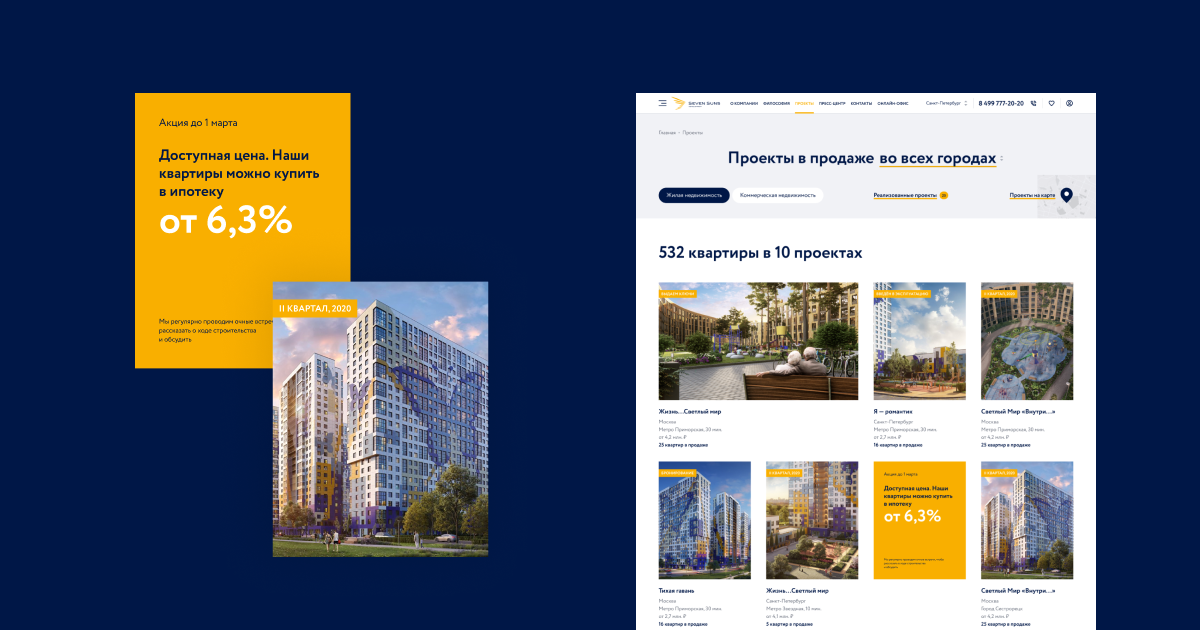Screen dimensions: 1200x630
Task: Open the Контакты menu item
Action: 861,103
